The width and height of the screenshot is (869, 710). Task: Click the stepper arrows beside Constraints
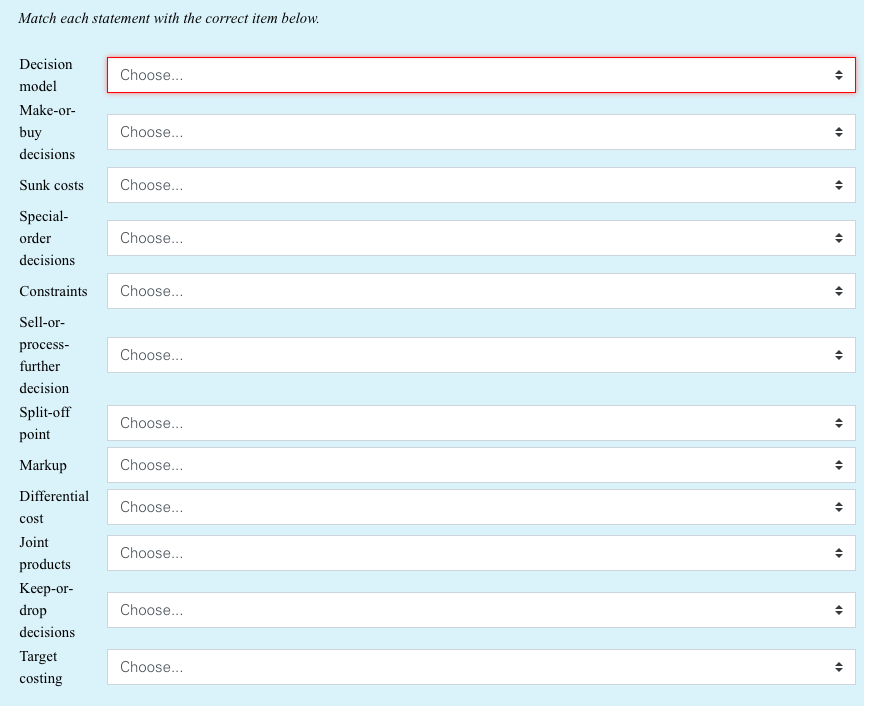click(840, 291)
